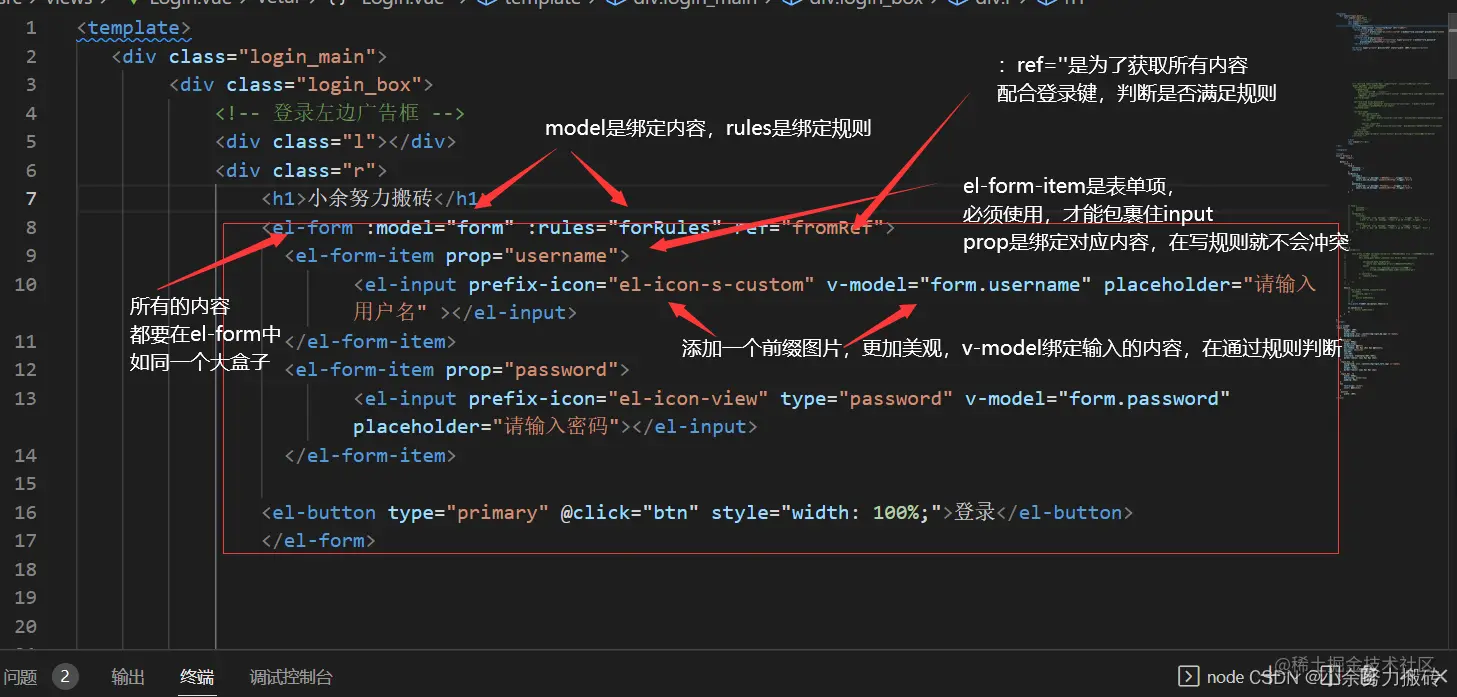1457x697 pixels.
Task: Click line number 18 in gutter
Action: coord(25,569)
